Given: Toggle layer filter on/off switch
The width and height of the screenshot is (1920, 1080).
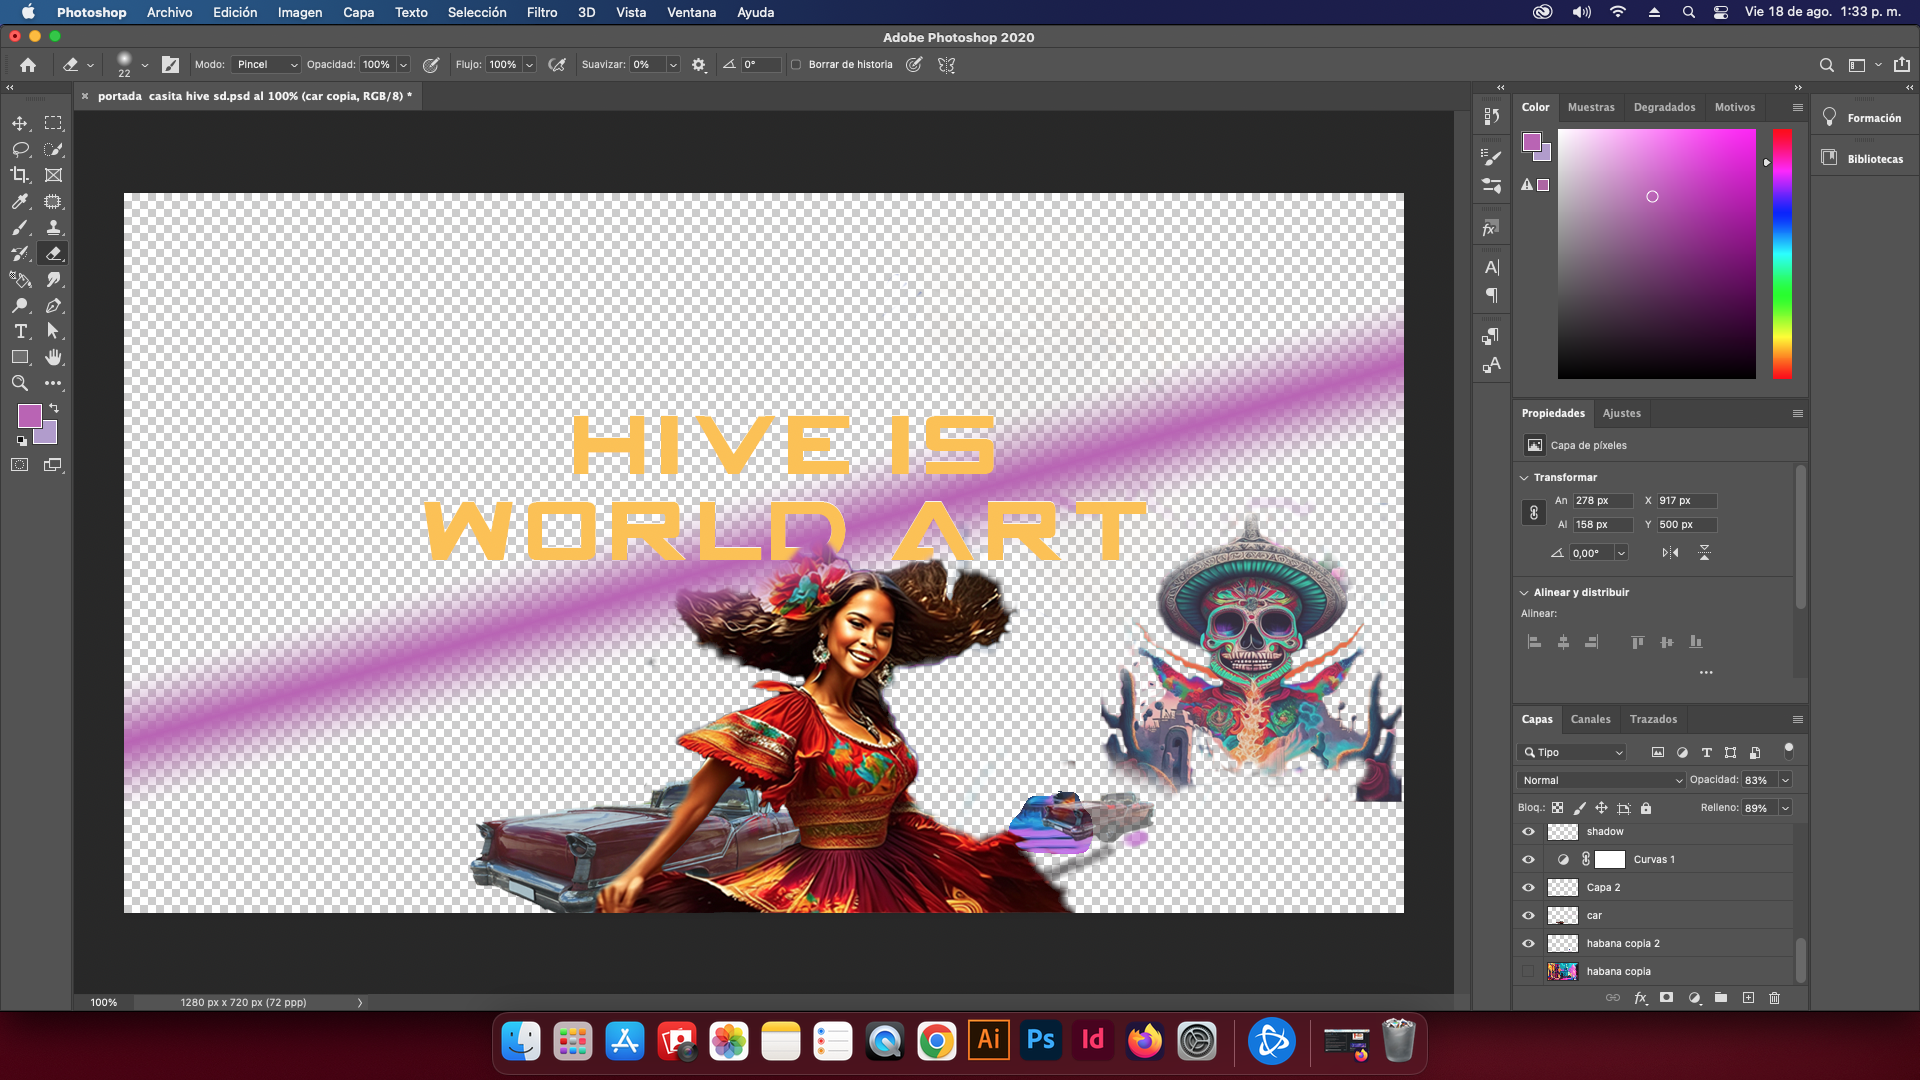Looking at the screenshot, I should pyautogui.click(x=1789, y=750).
